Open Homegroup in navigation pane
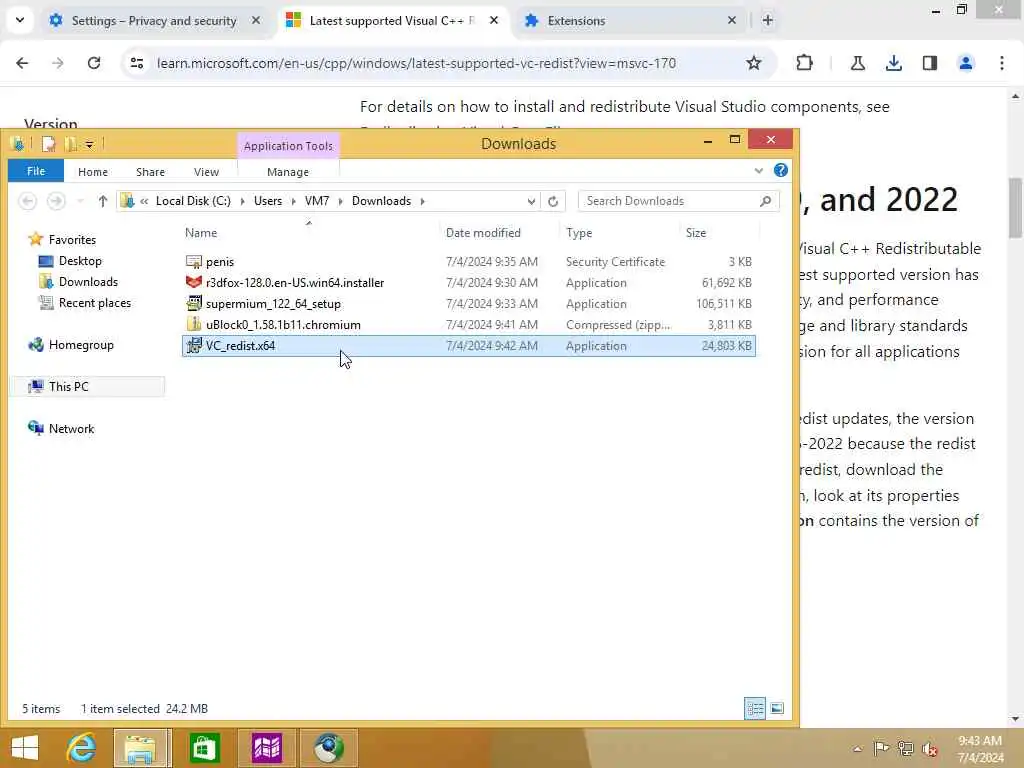Viewport: 1024px width, 768px height. [81, 345]
